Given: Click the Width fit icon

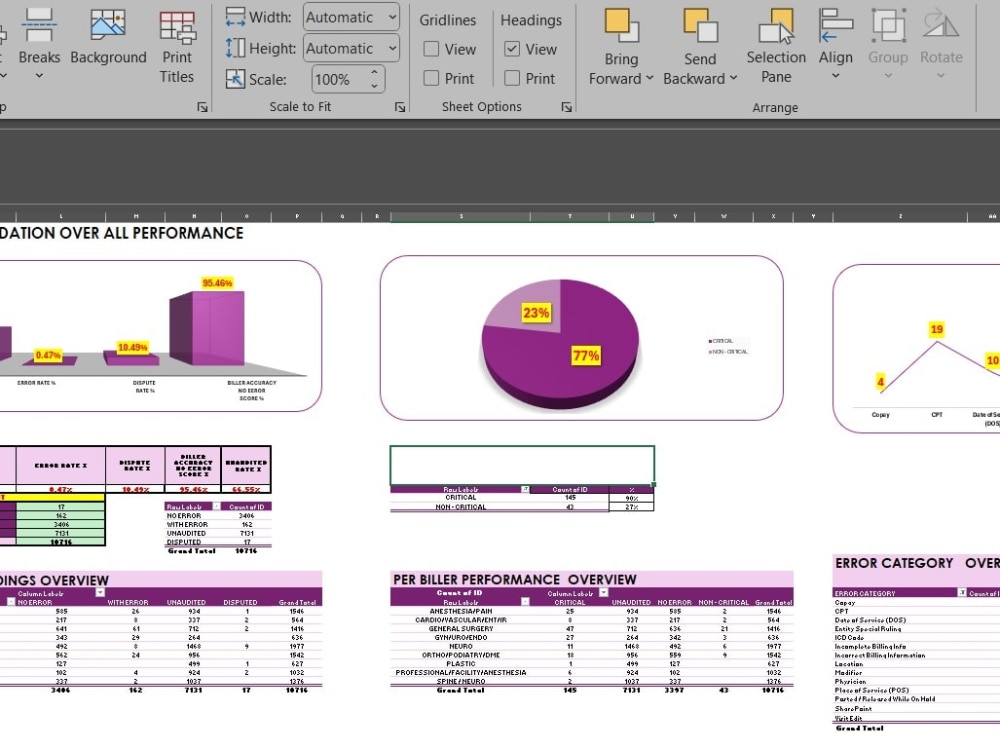Looking at the screenshot, I should tap(235, 17).
